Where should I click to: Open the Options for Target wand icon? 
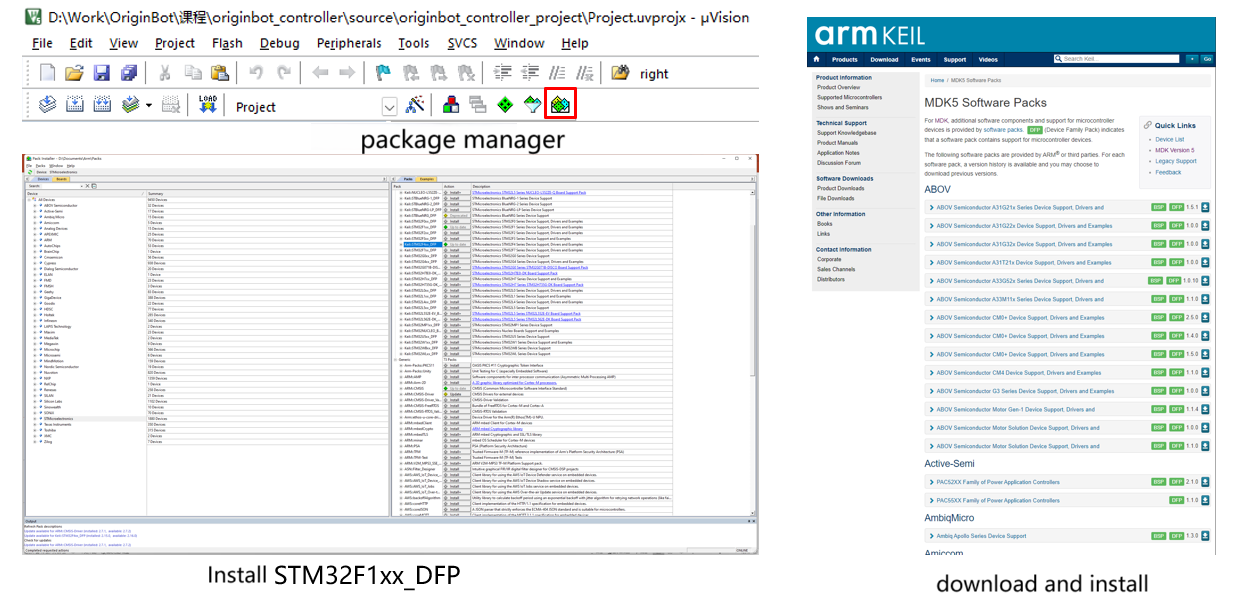416,105
